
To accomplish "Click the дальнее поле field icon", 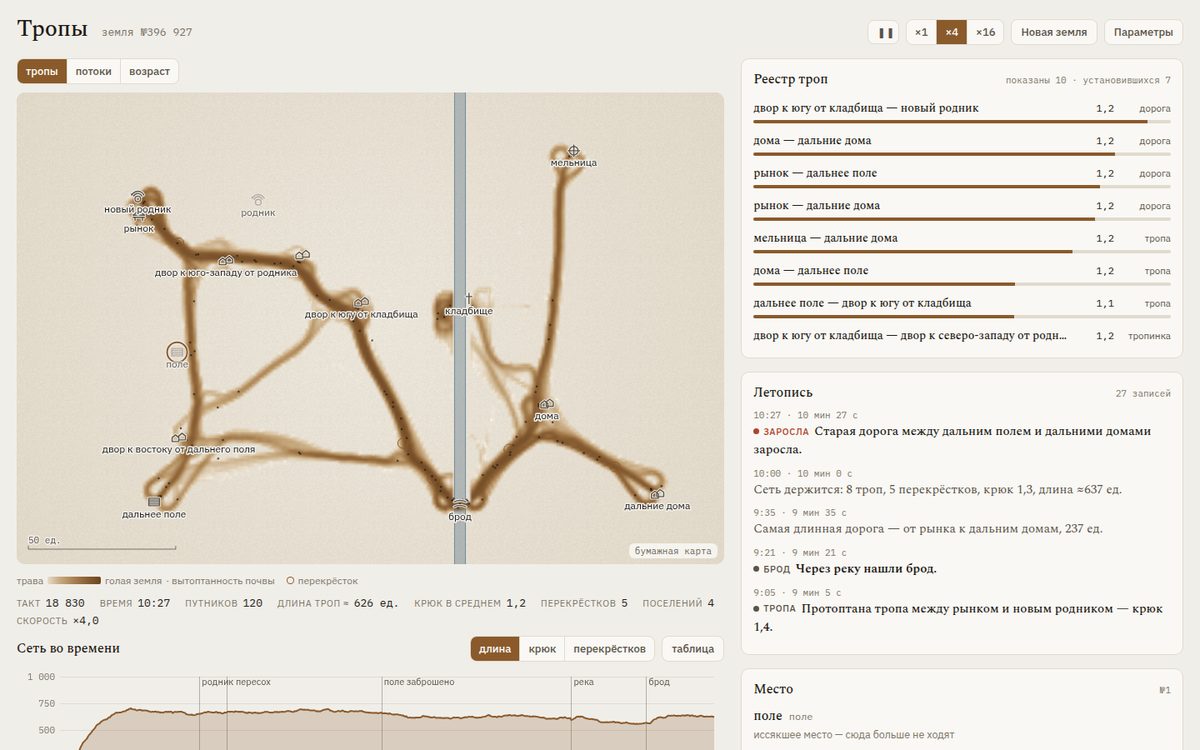I will pyautogui.click(x=154, y=502).
